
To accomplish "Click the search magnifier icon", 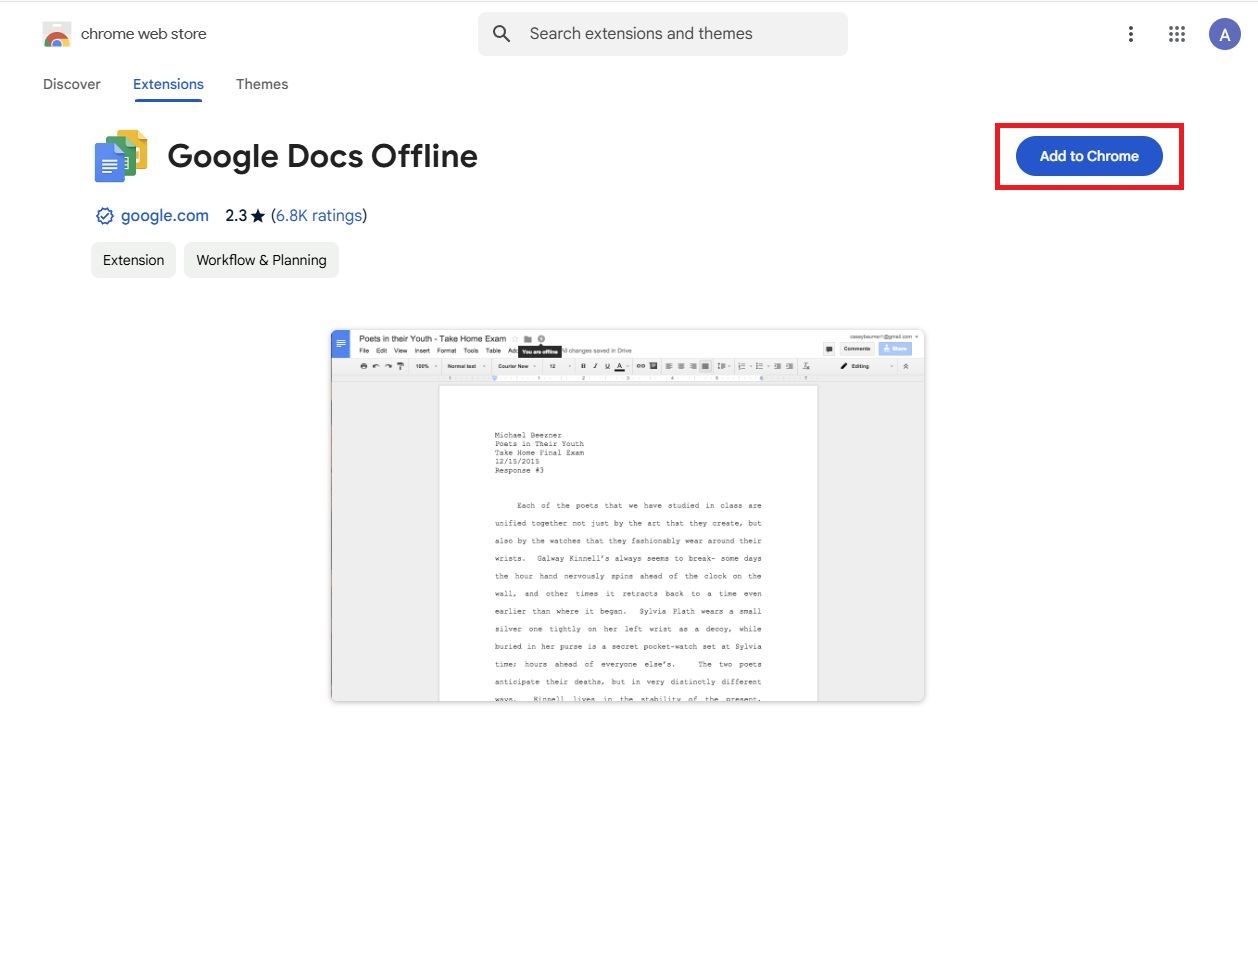I will click(x=502, y=34).
